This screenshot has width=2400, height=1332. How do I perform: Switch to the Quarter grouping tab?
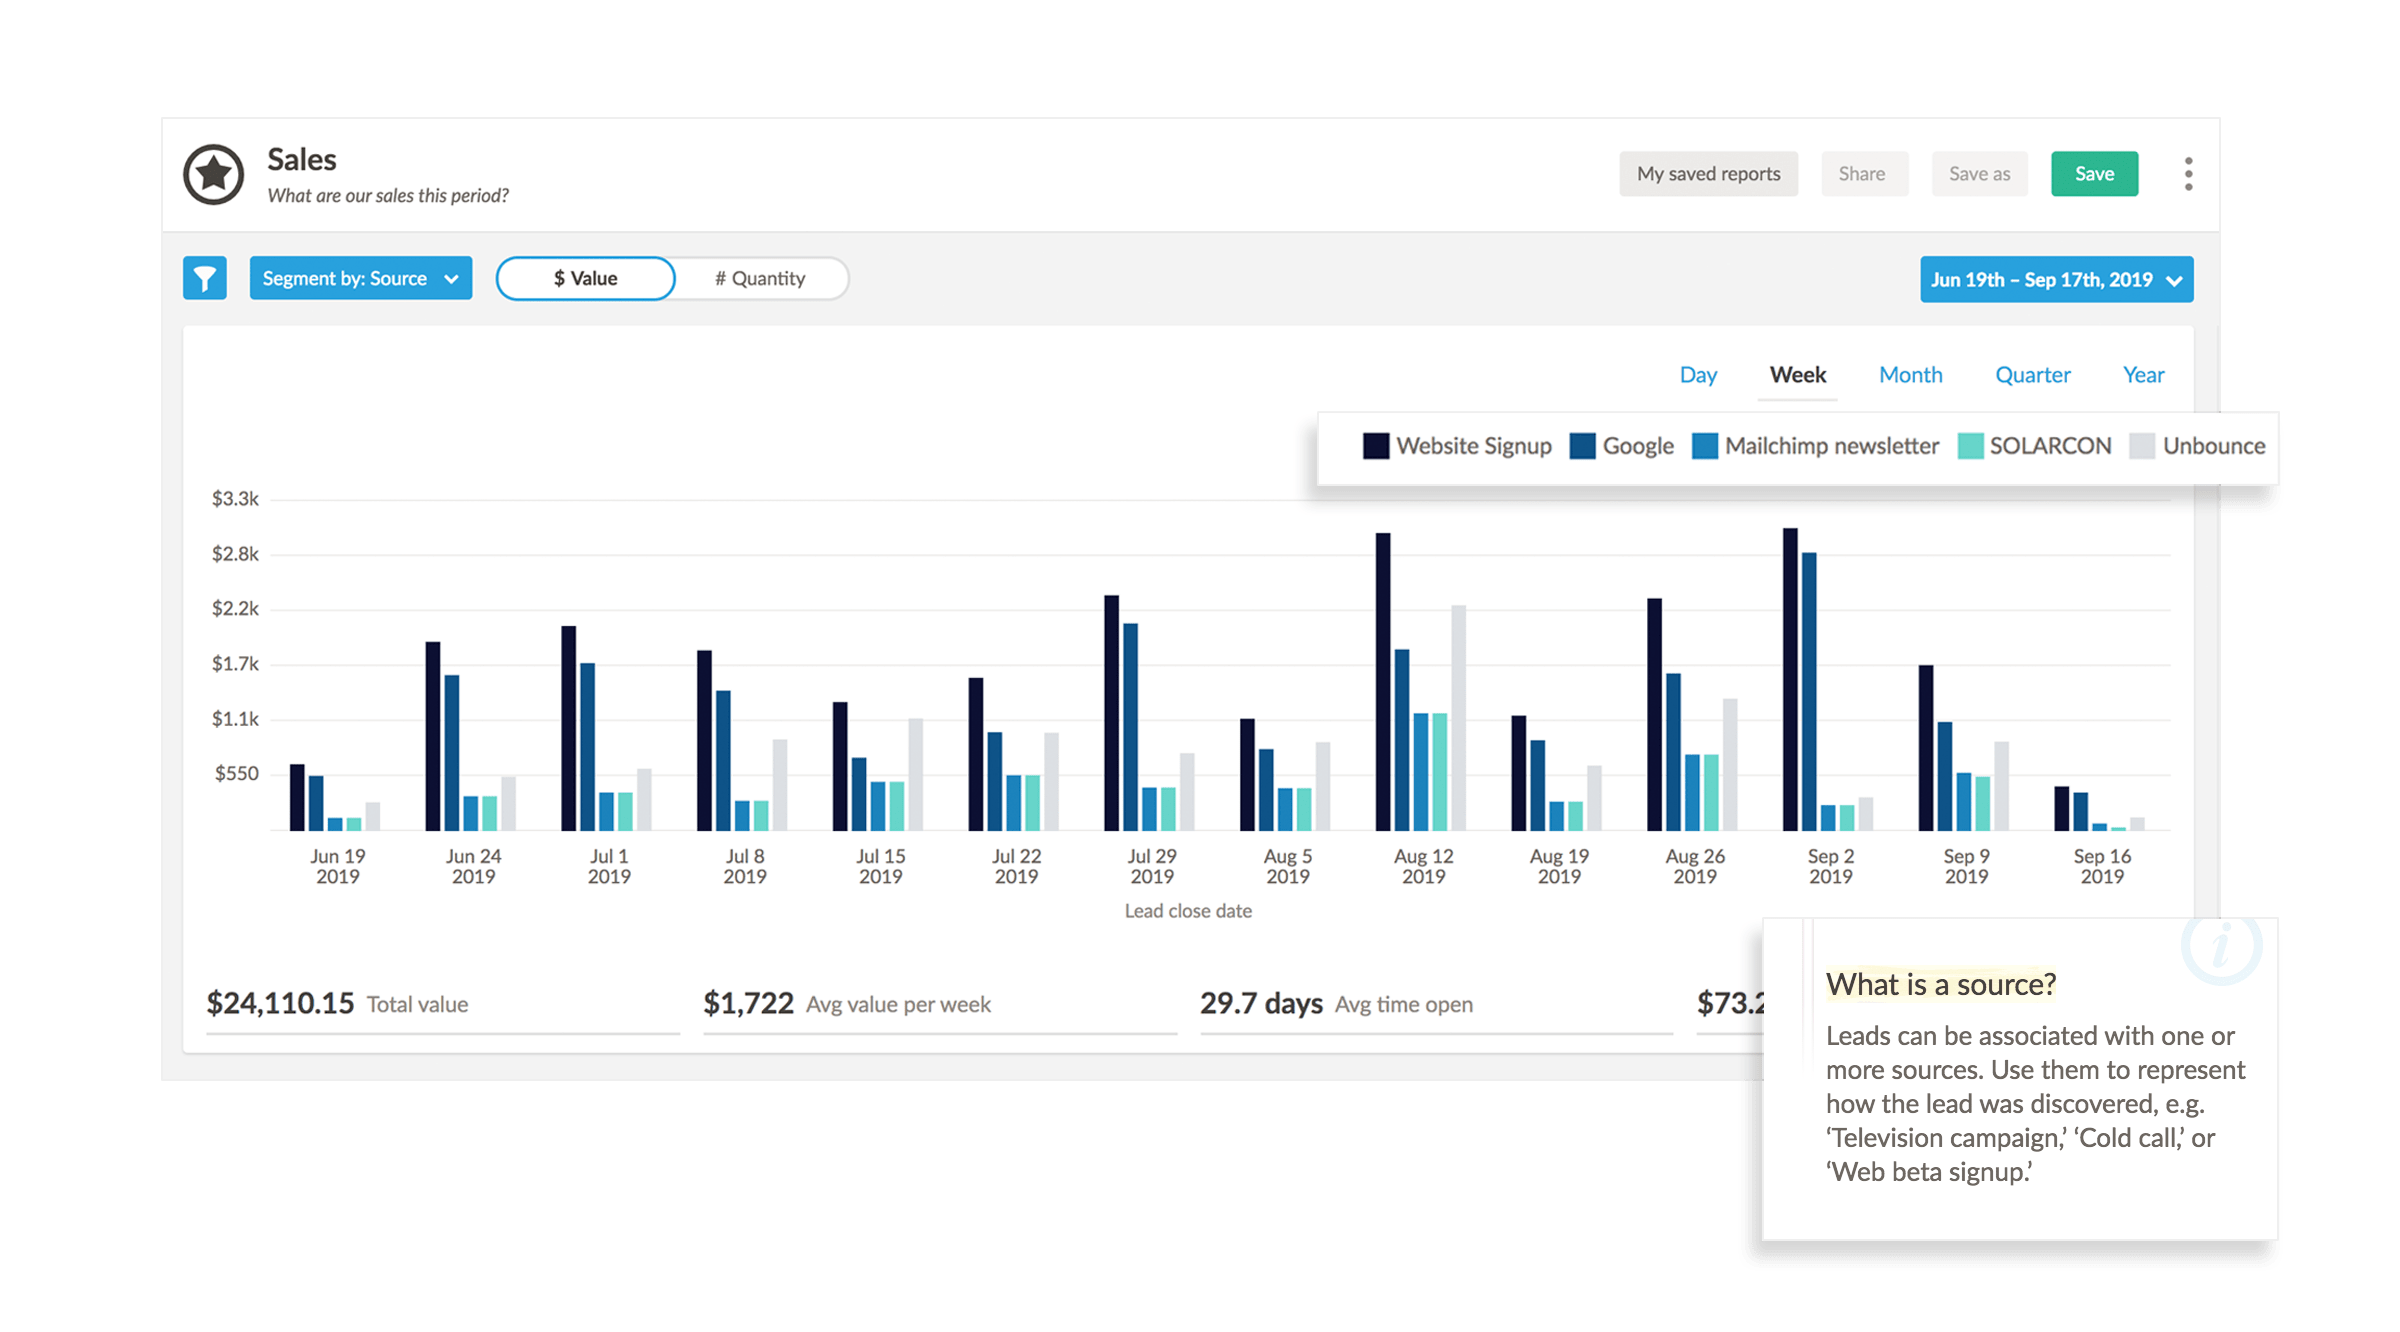tap(2032, 375)
